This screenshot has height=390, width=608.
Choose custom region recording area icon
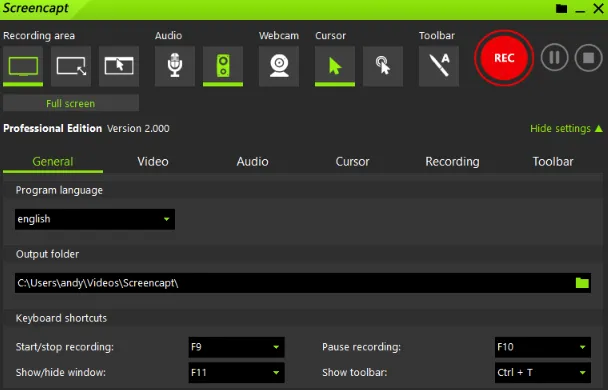click(71, 66)
